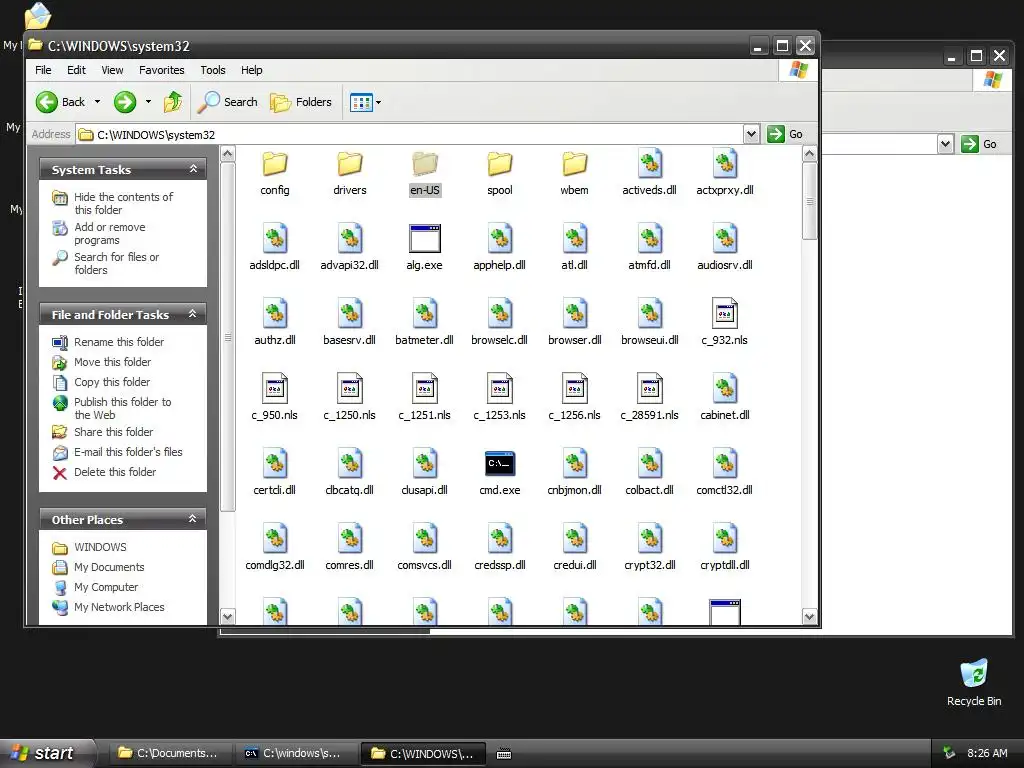Select the activeds.dll file
This screenshot has width=1024, height=768.
tap(649, 174)
